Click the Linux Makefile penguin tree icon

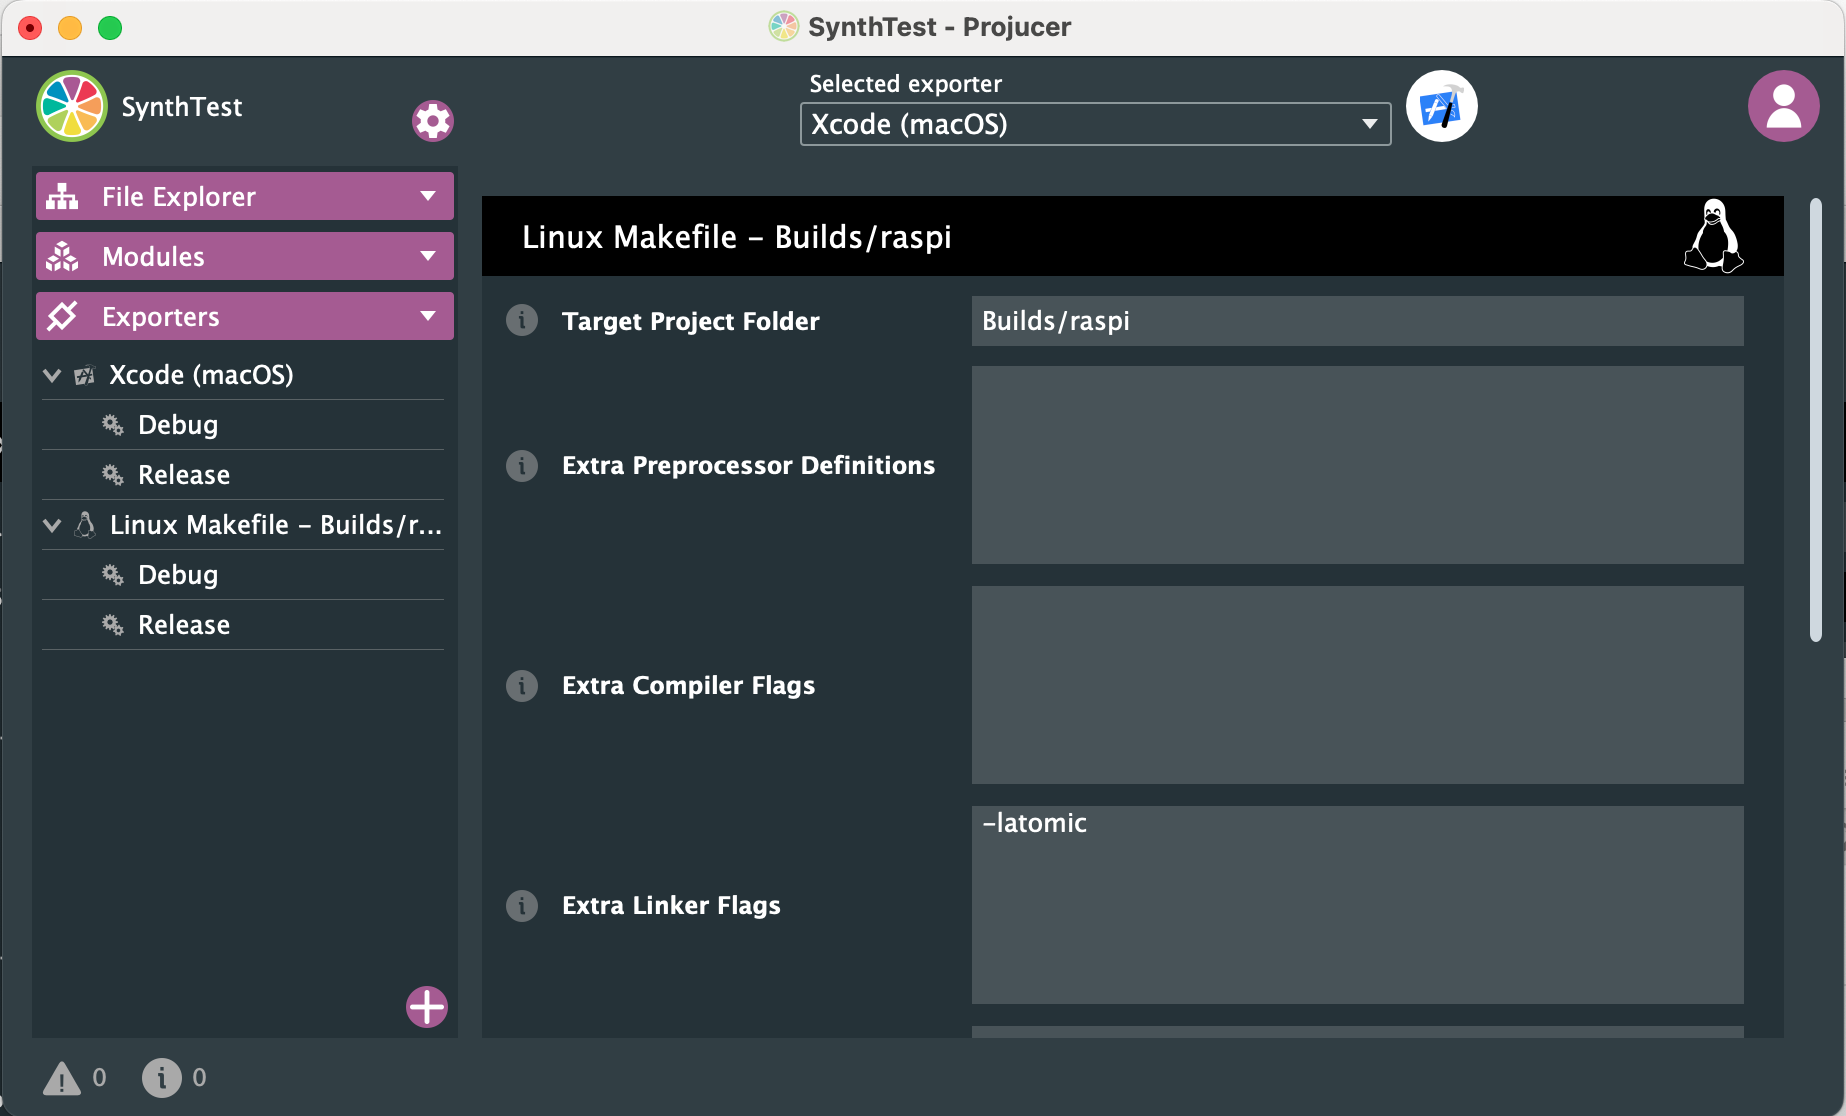85,525
